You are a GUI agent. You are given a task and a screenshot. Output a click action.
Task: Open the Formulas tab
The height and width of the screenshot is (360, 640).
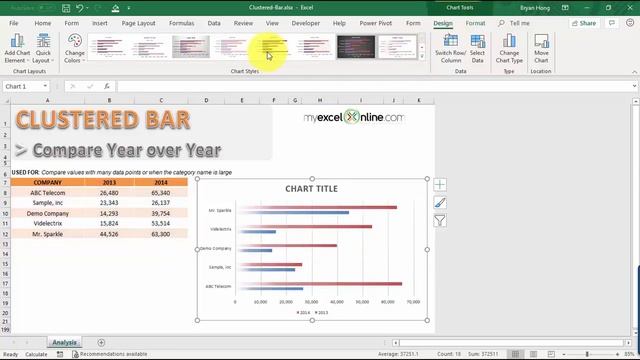tap(182, 23)
